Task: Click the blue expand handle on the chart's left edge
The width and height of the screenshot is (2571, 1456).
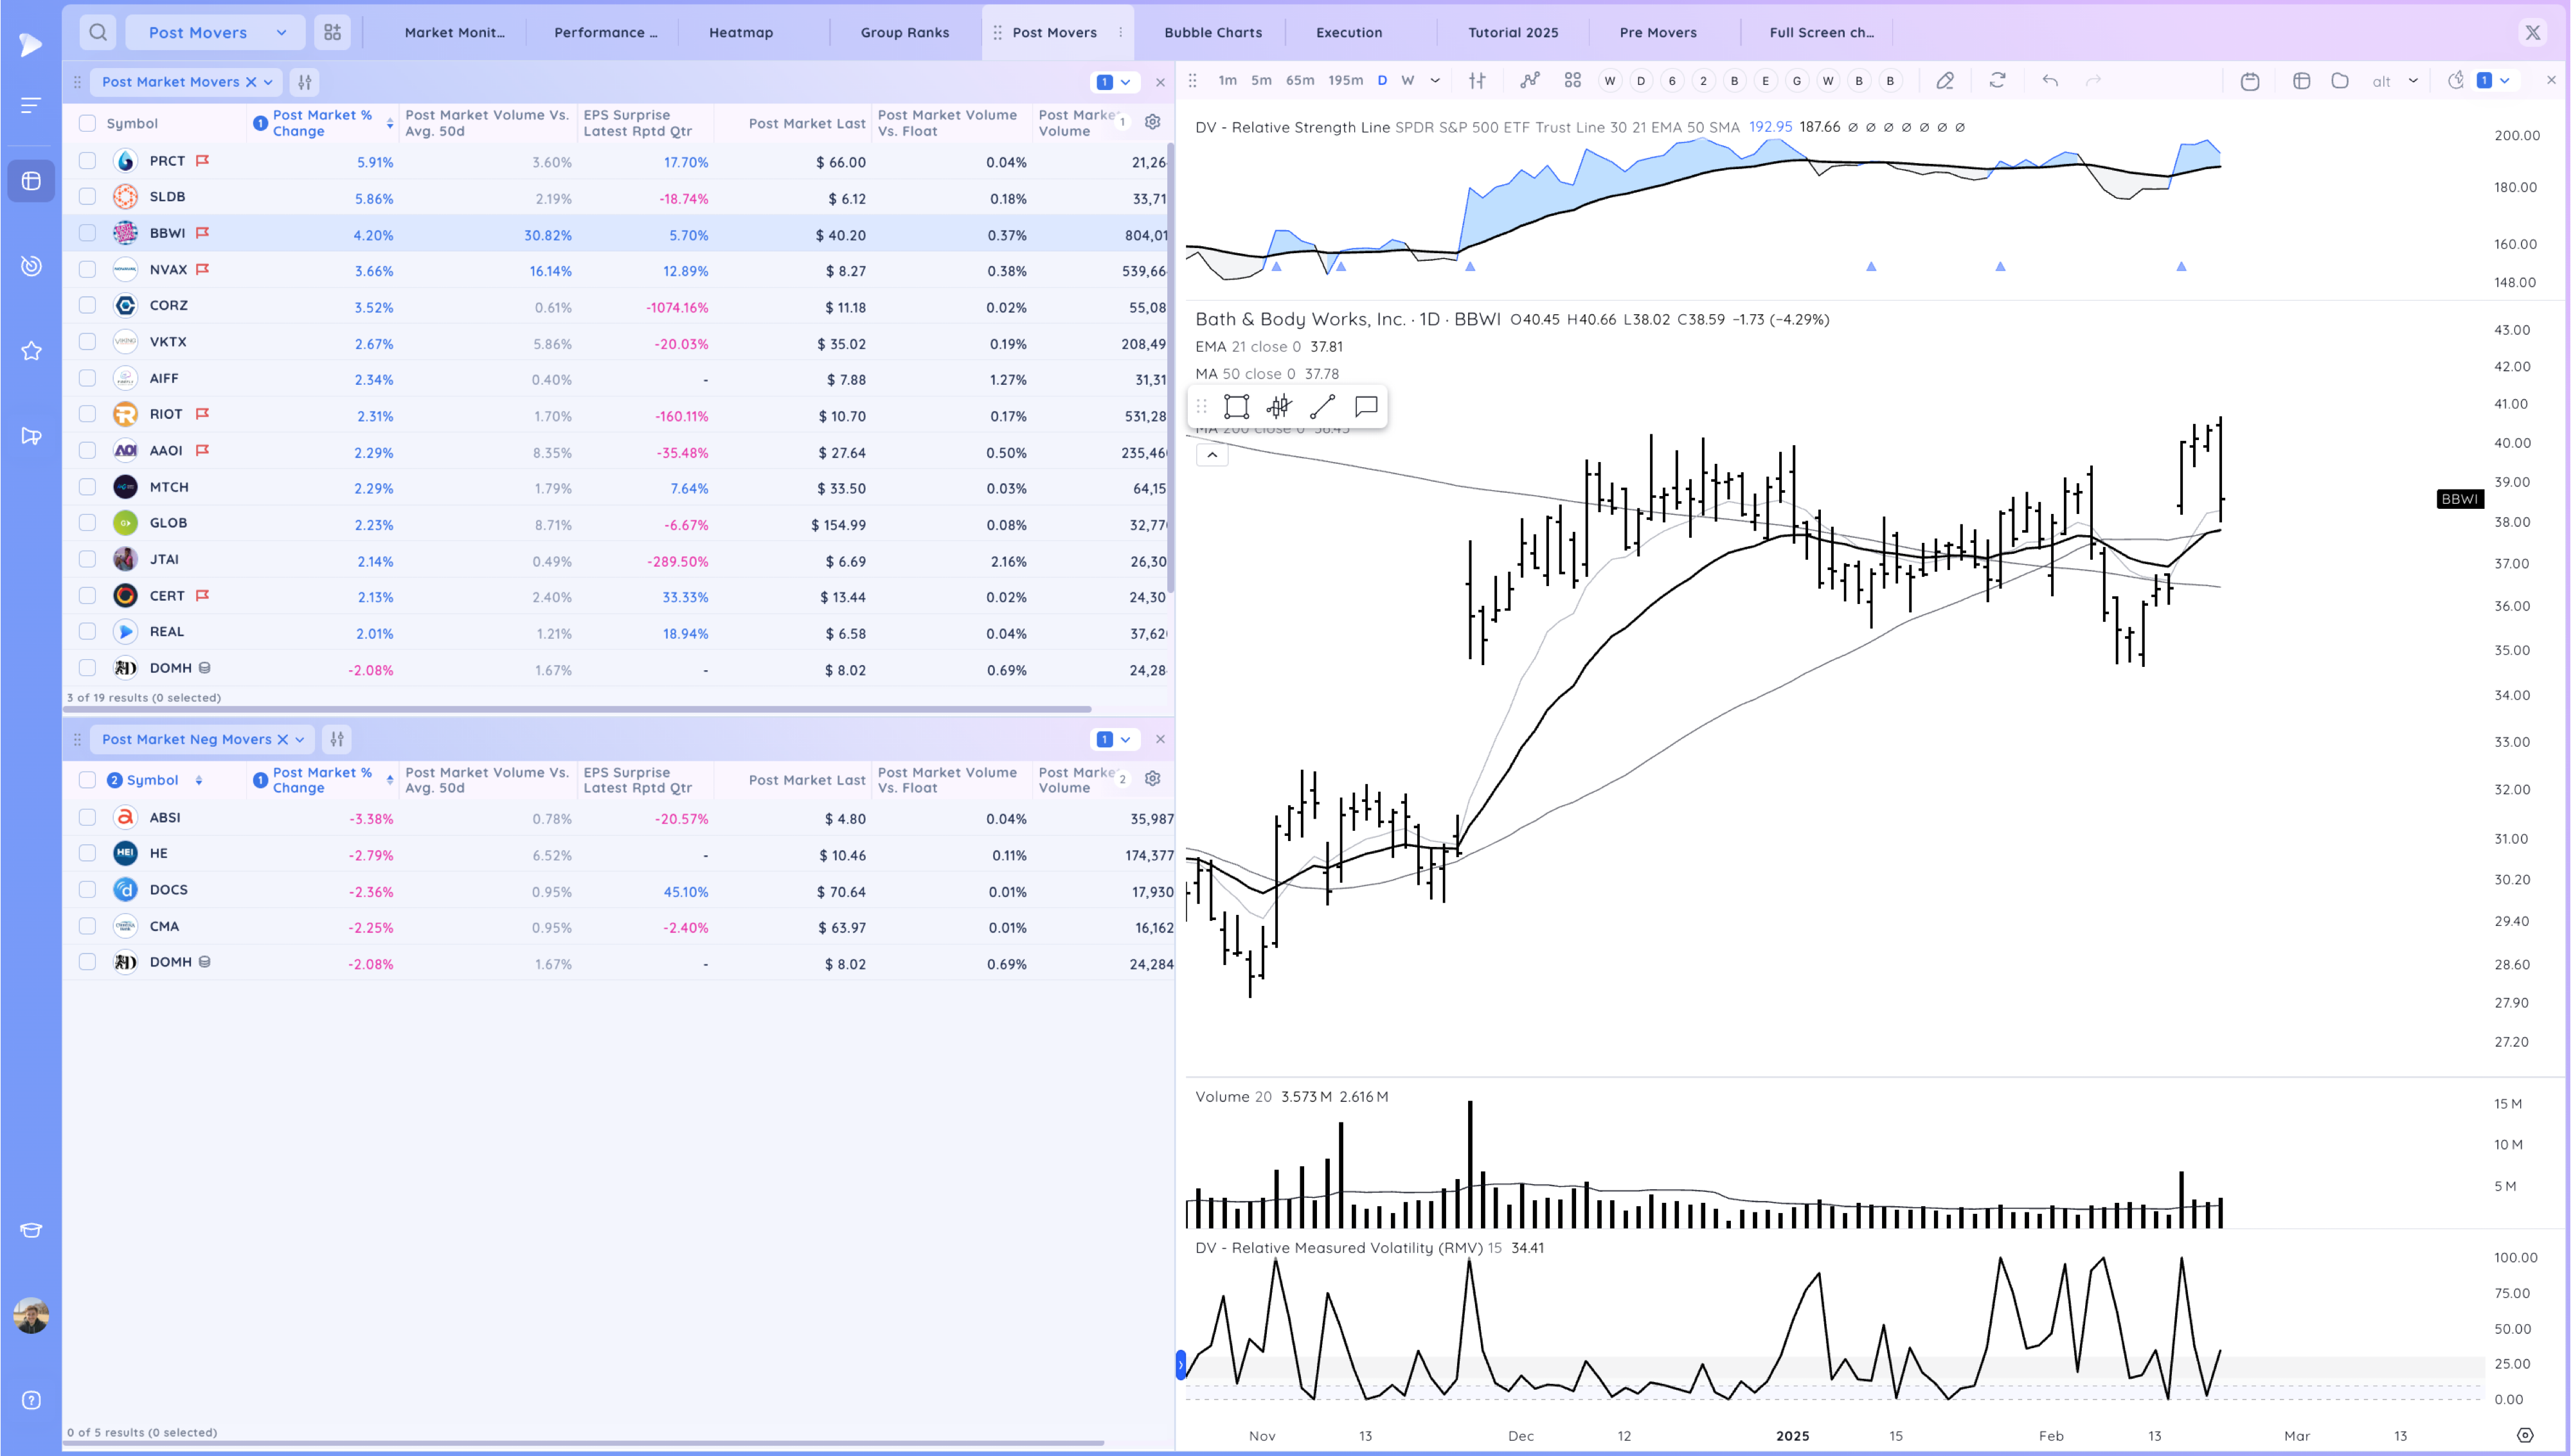Action: click(x=1181, y=1364)
